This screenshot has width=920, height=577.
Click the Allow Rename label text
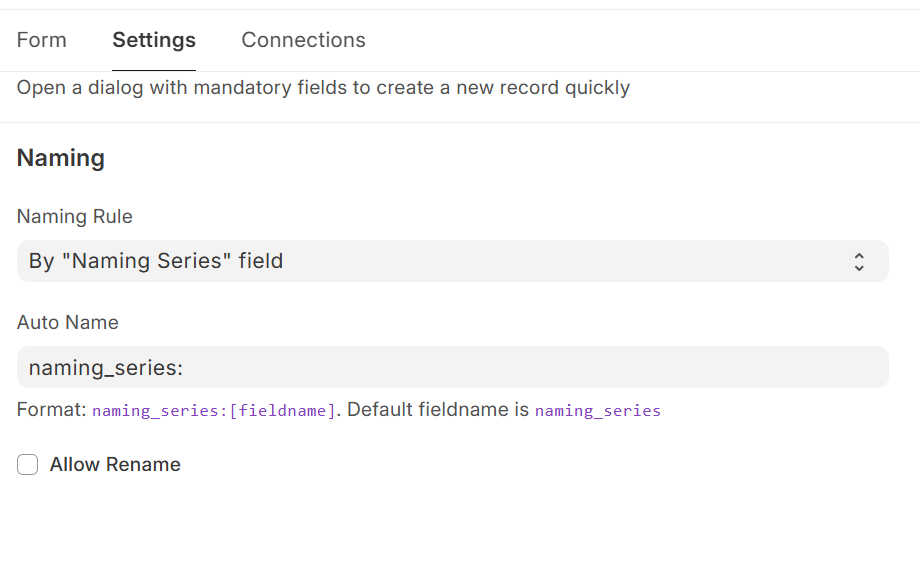[x=115, y=464]
